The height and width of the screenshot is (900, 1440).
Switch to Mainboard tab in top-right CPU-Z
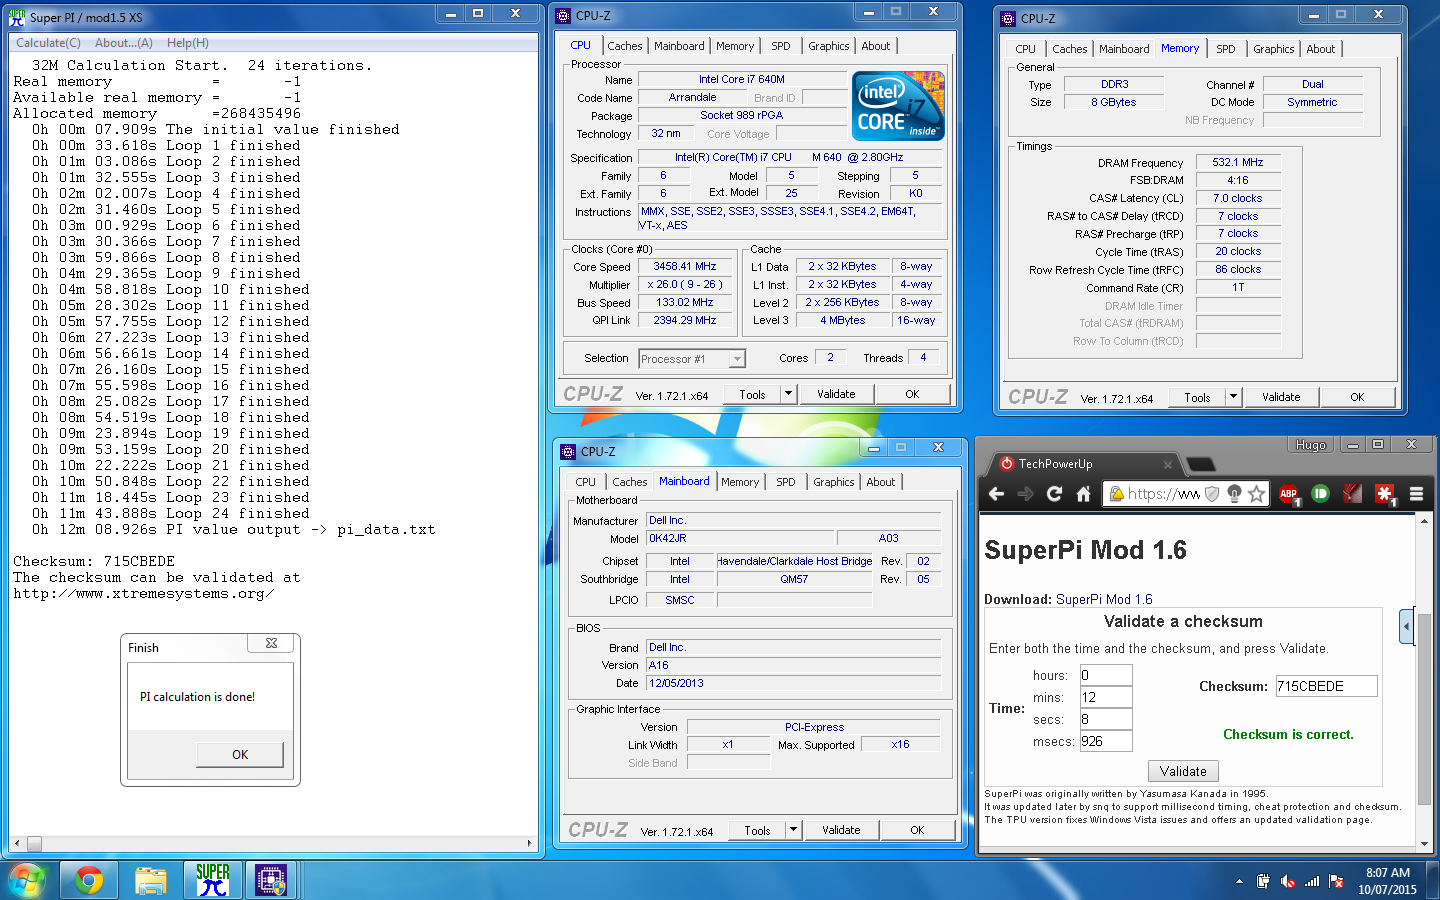pyautogui.click(x=1124, y=49)
